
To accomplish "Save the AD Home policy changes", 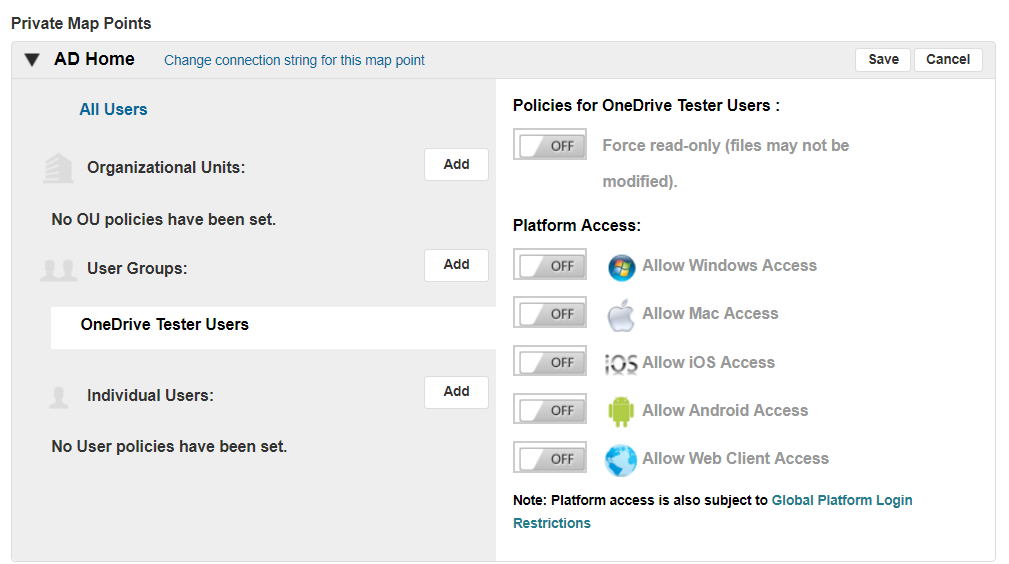I will (882, 60).
